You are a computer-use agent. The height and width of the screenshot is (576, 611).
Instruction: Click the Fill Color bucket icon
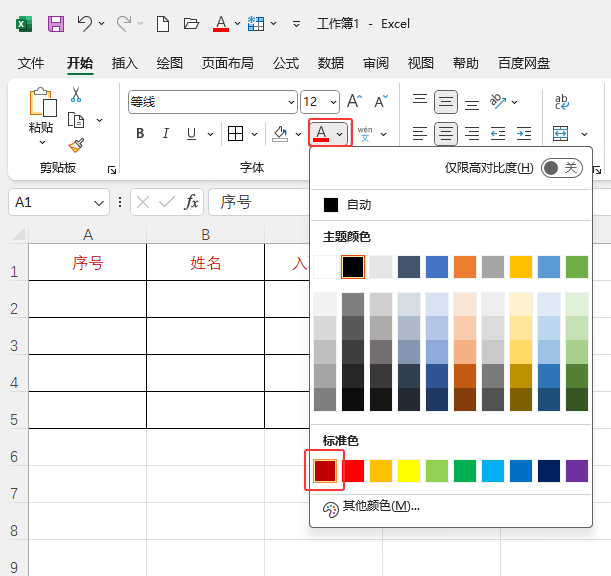point(280,134)
